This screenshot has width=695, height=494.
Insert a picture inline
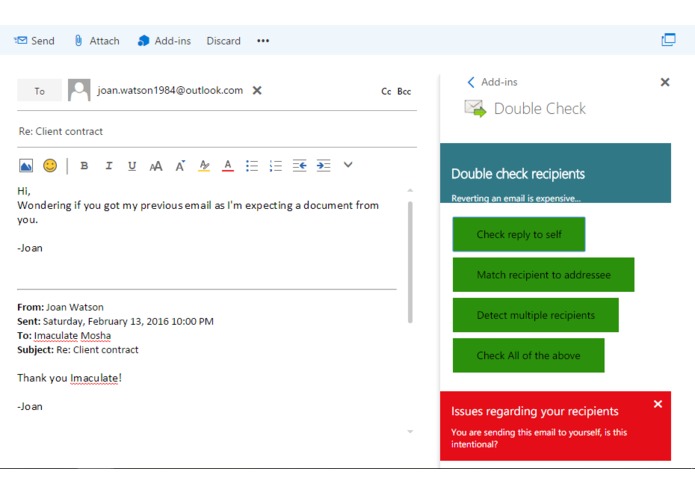pos(26,166)
